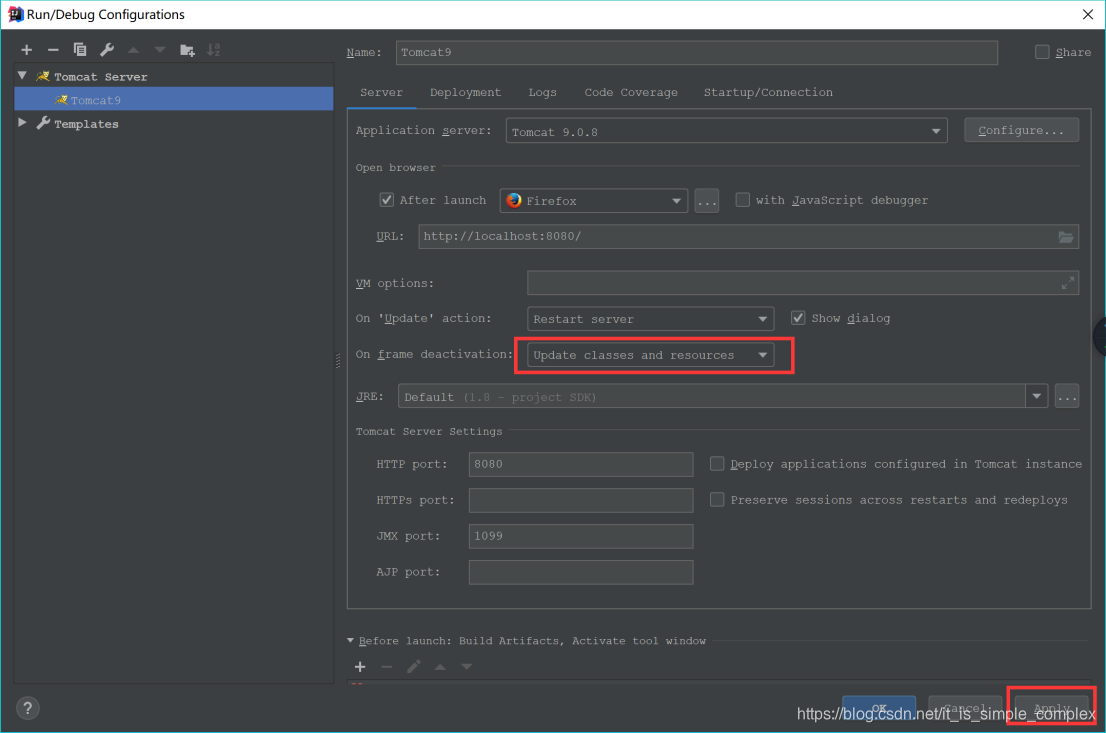This screenshot has width=1106, height=733.
Task: Click the VM options input field
Action: (803, 283)
